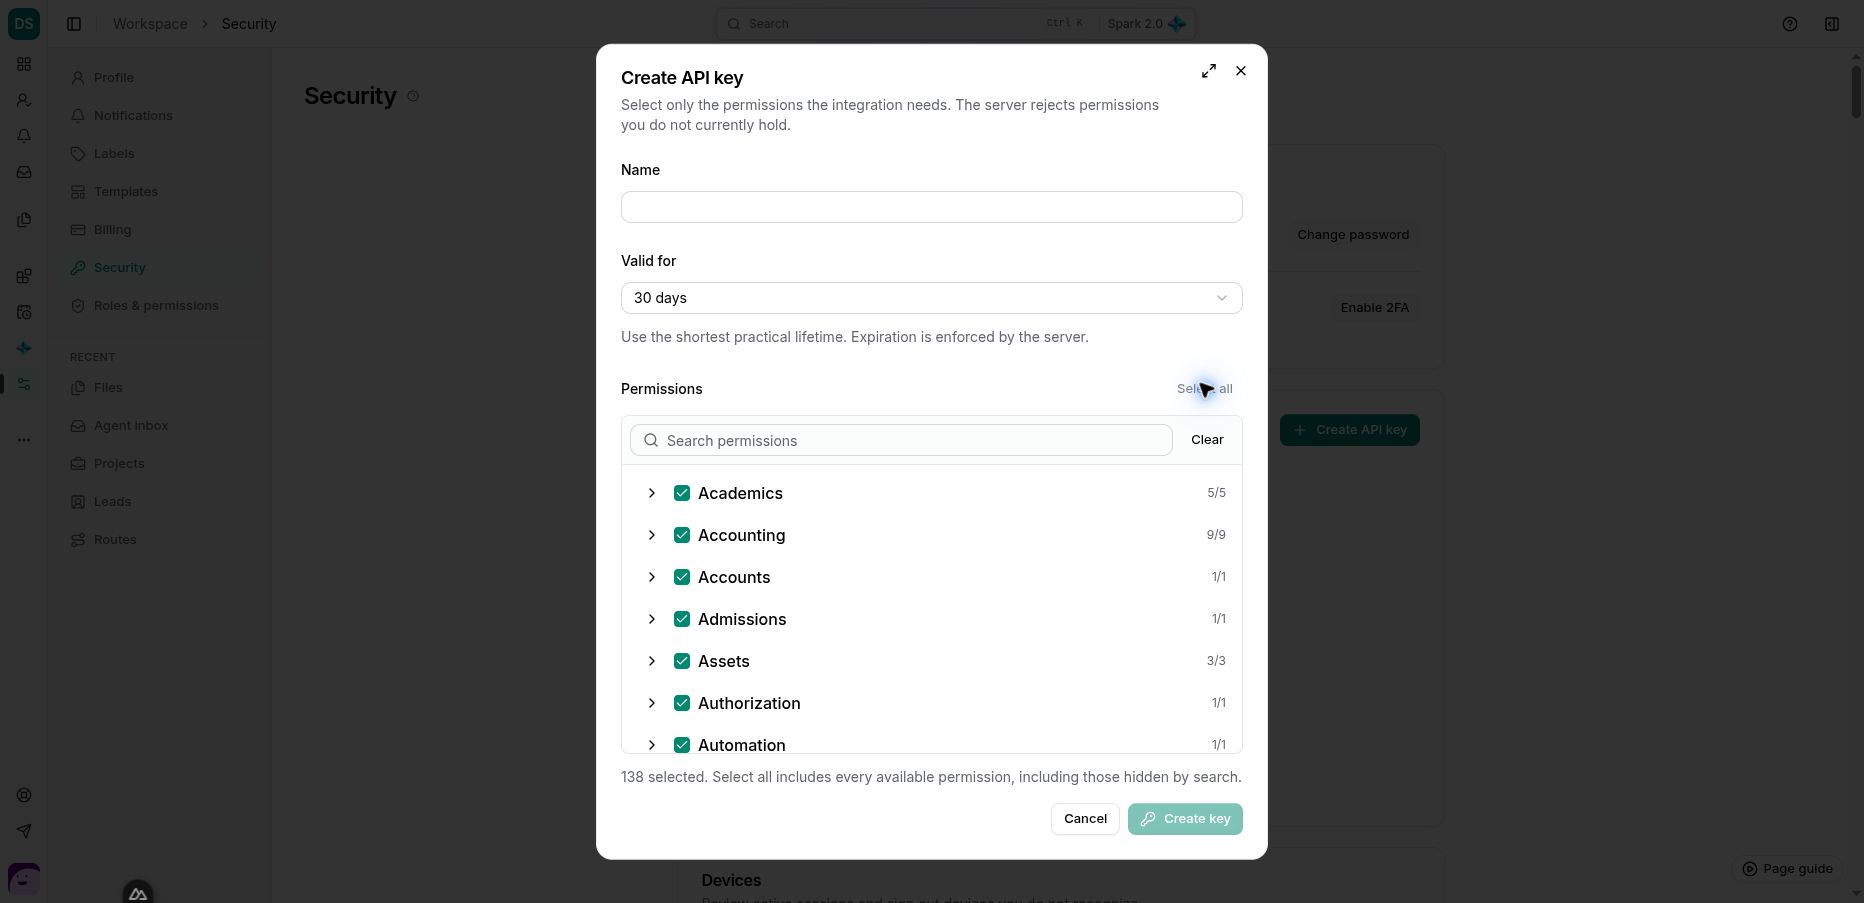Close the Create API key dialog
Image resolution: width=1864 pixels, height=903 pixels.
pos(1241,71)
